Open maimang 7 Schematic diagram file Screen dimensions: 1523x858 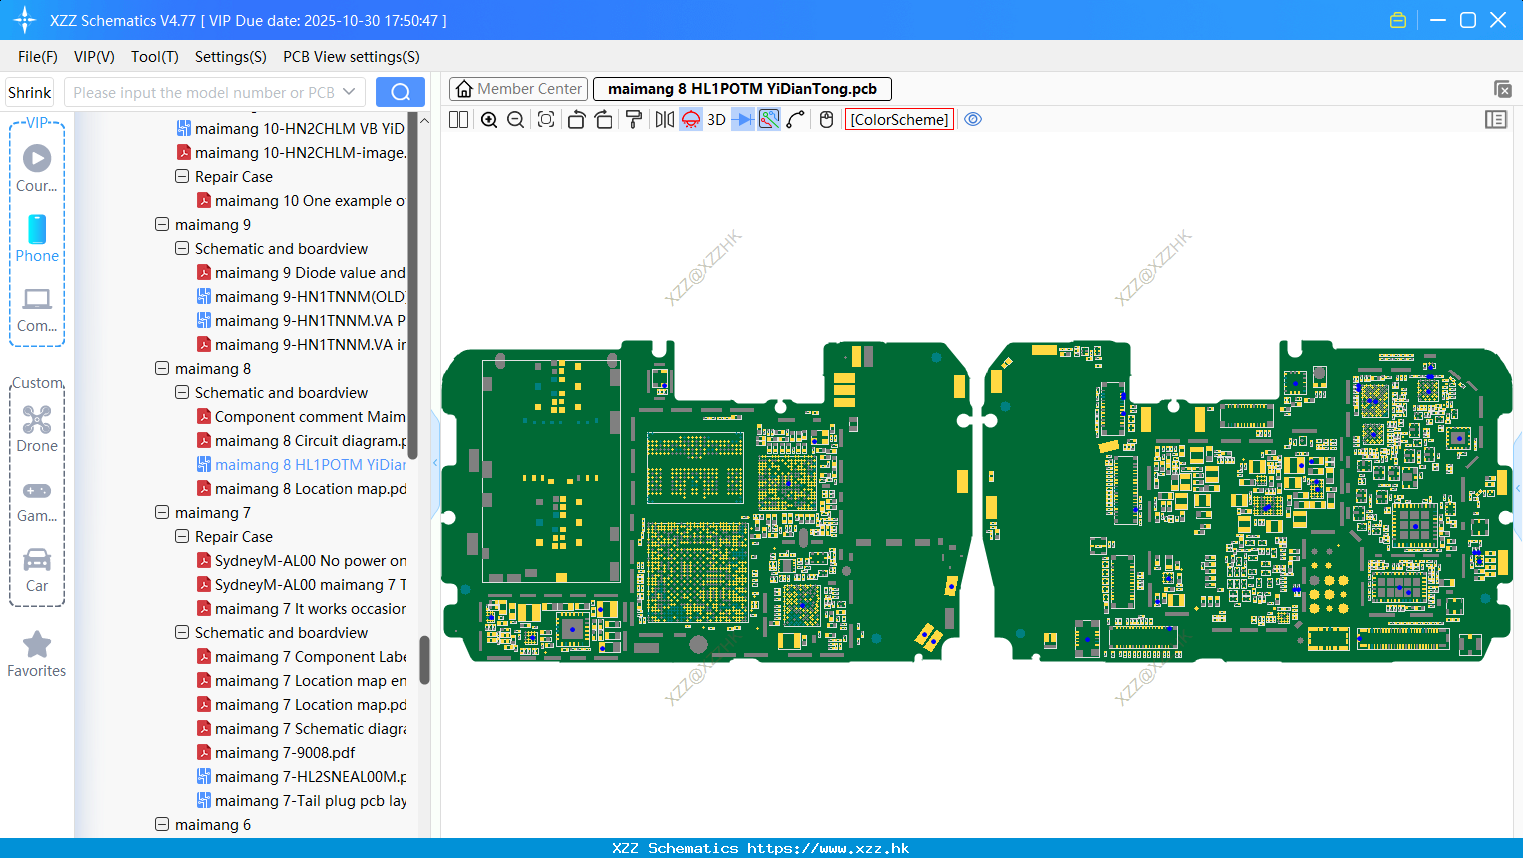click(x=301, y=729)
